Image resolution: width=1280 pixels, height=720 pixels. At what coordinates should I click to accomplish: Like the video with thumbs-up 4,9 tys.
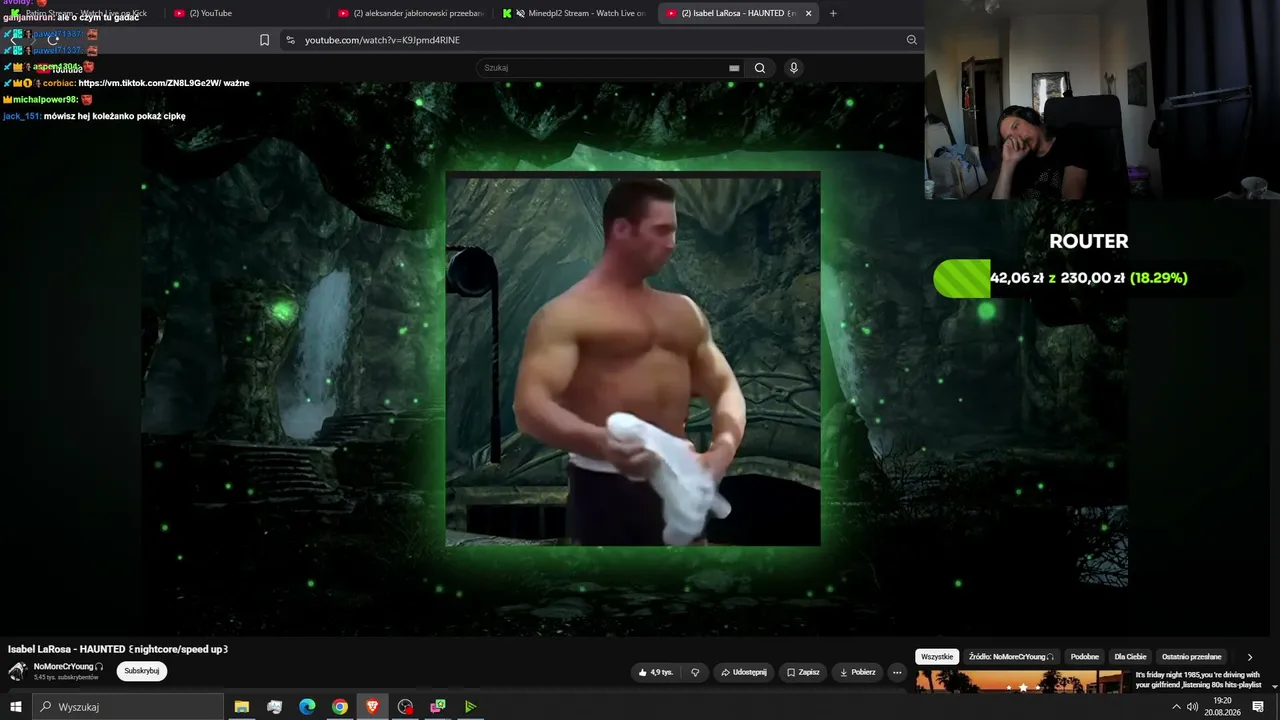pos(656,672)
